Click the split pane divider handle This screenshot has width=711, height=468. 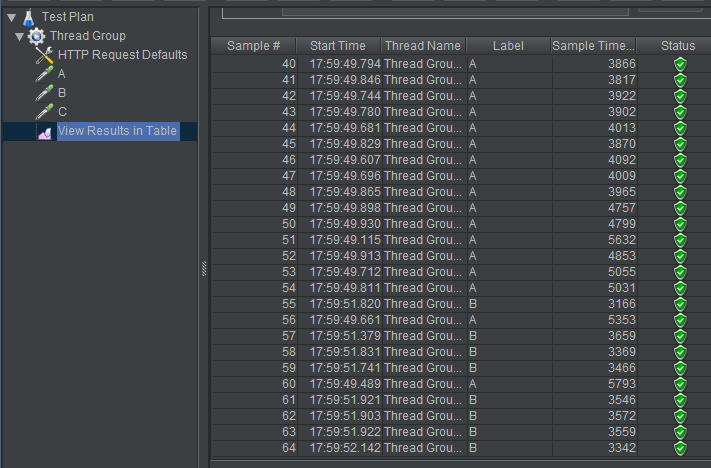coord(204,269)
